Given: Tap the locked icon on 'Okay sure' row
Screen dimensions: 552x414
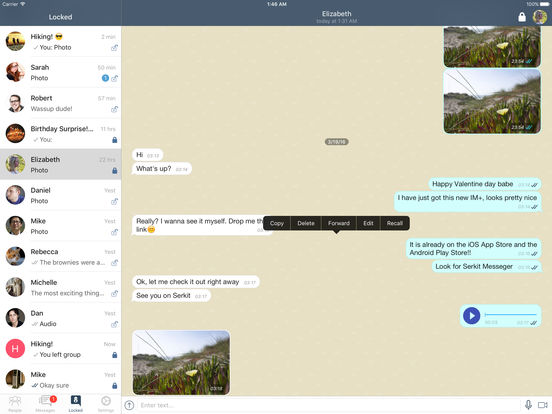Looking at the screenshot, I should pos(114,386).
